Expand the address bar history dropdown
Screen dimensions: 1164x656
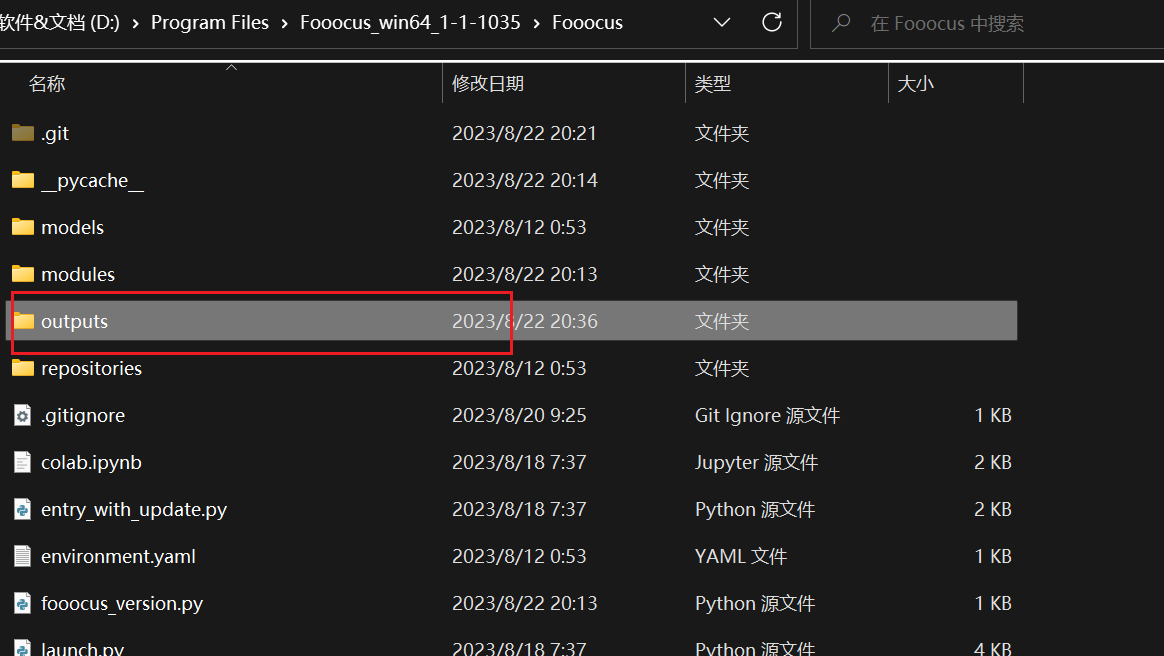coord(722,23)
